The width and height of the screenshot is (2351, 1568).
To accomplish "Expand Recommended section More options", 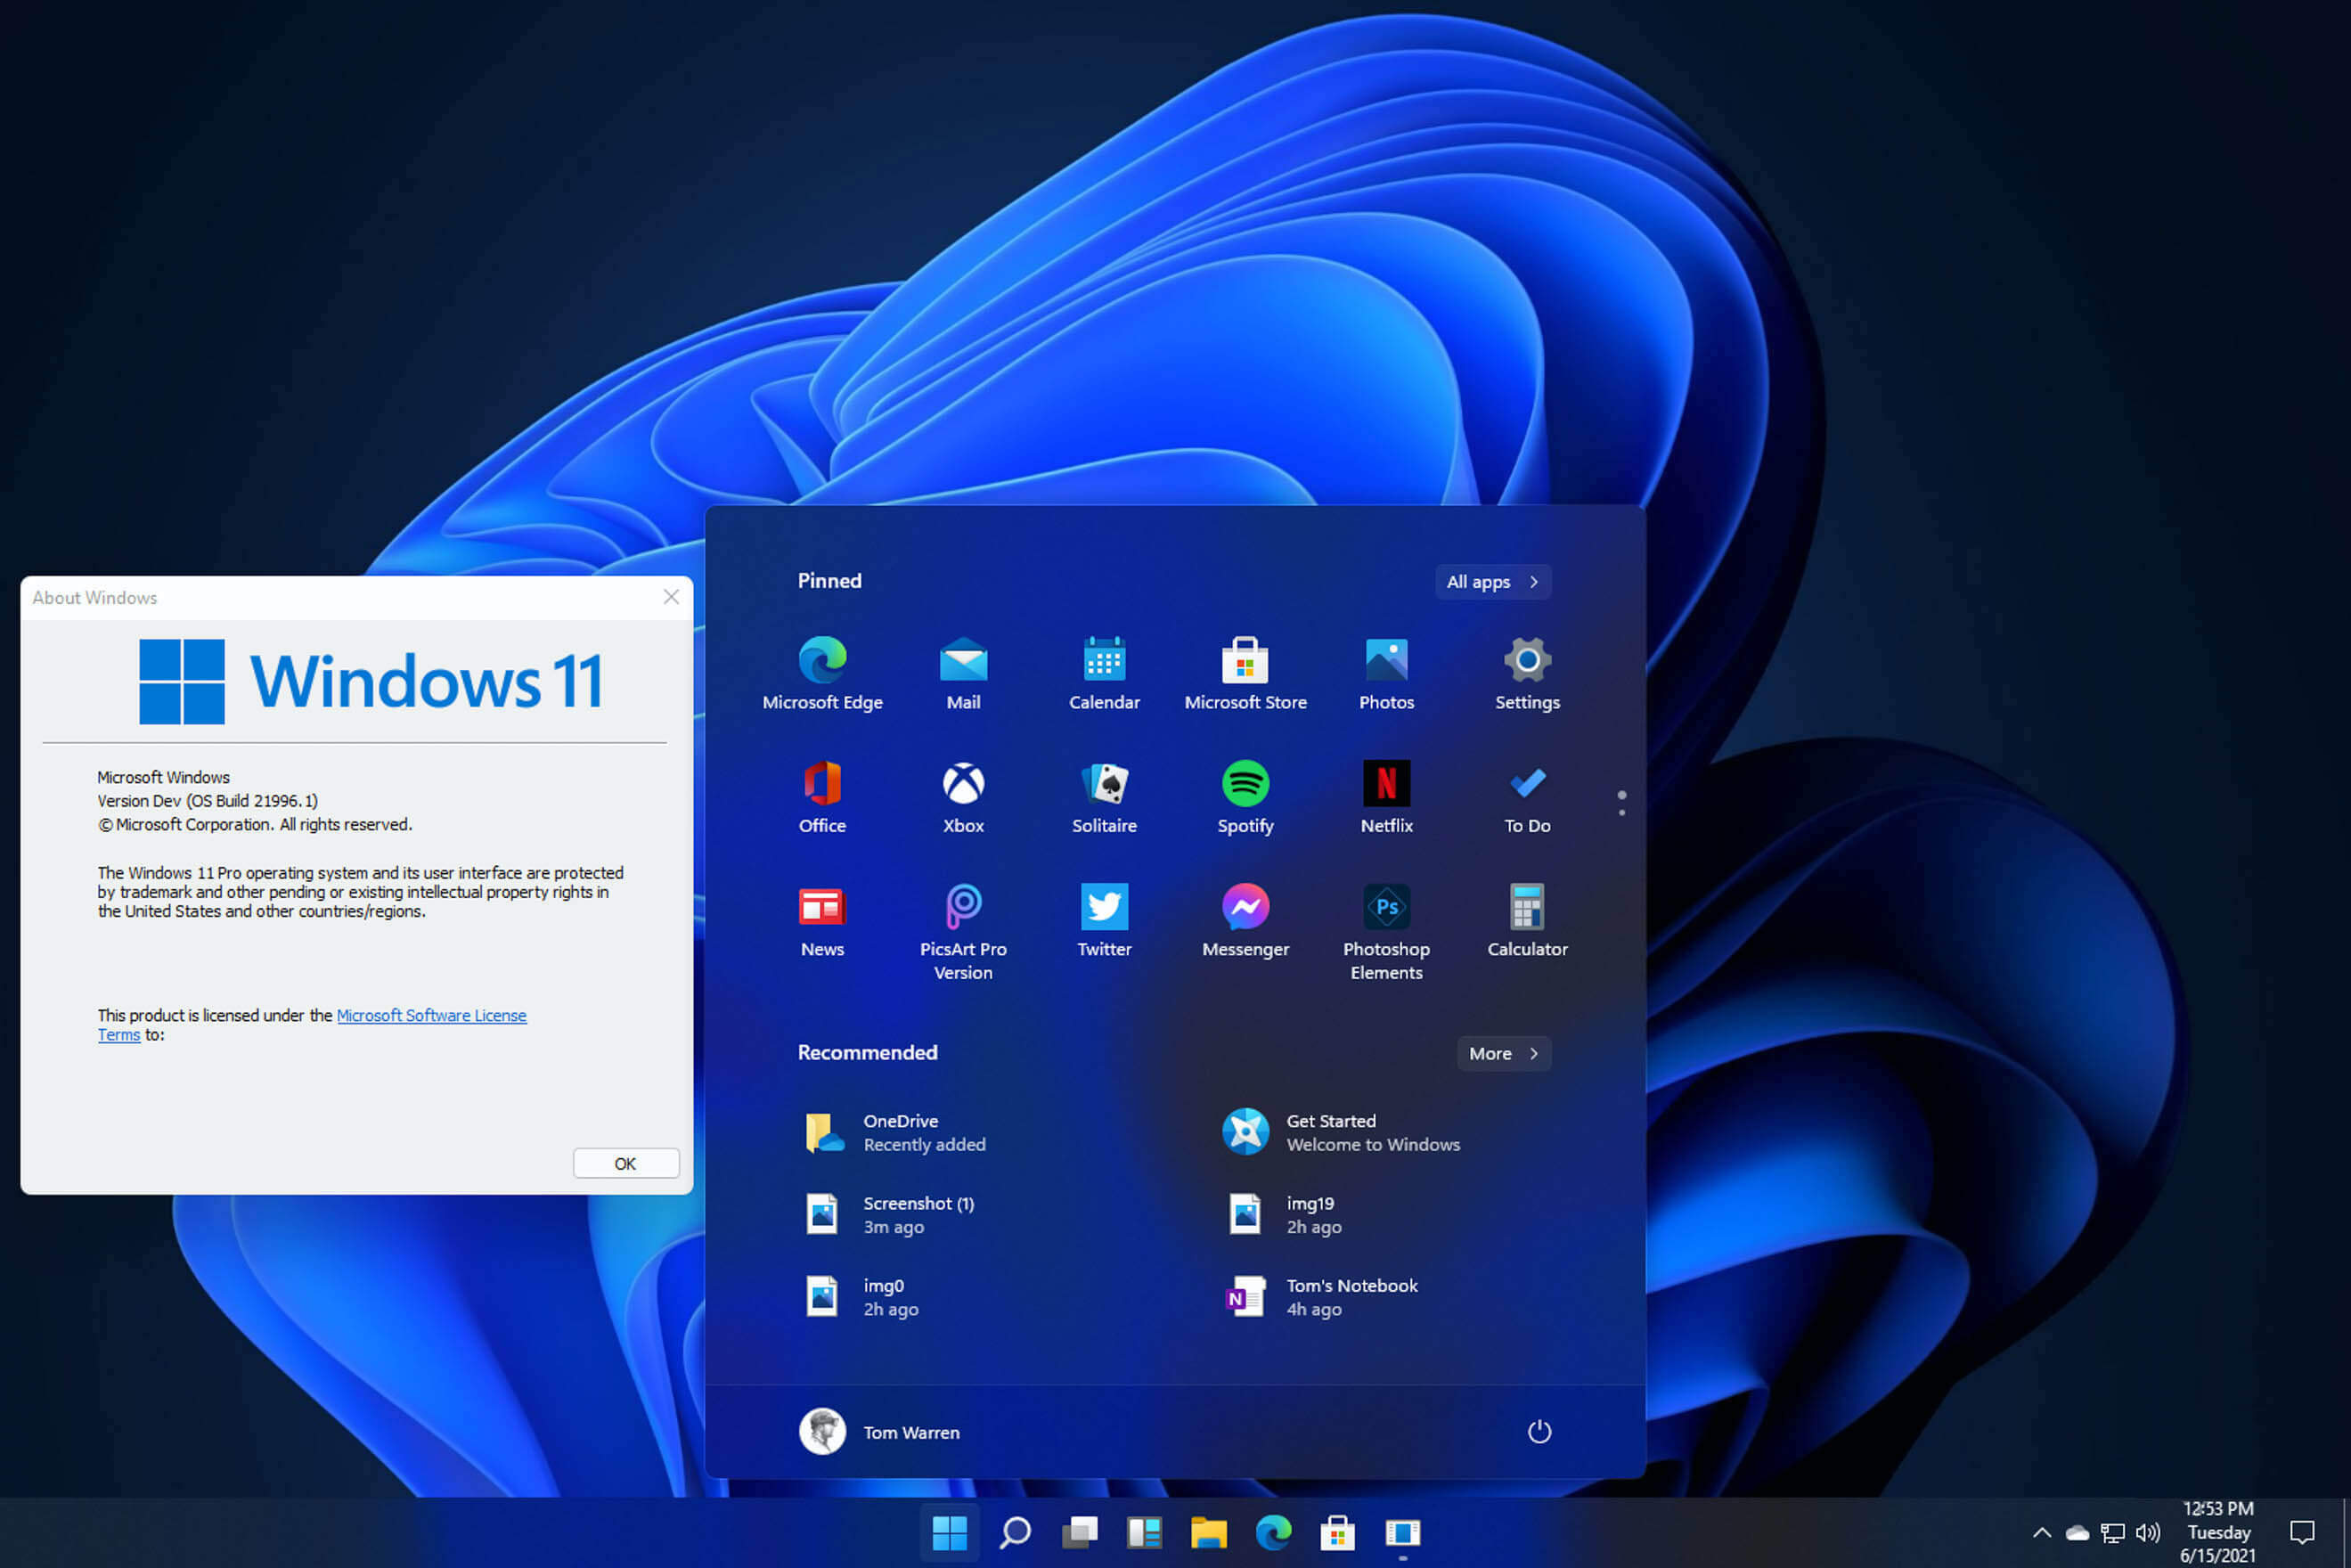I will [x=1501, y=1052].
